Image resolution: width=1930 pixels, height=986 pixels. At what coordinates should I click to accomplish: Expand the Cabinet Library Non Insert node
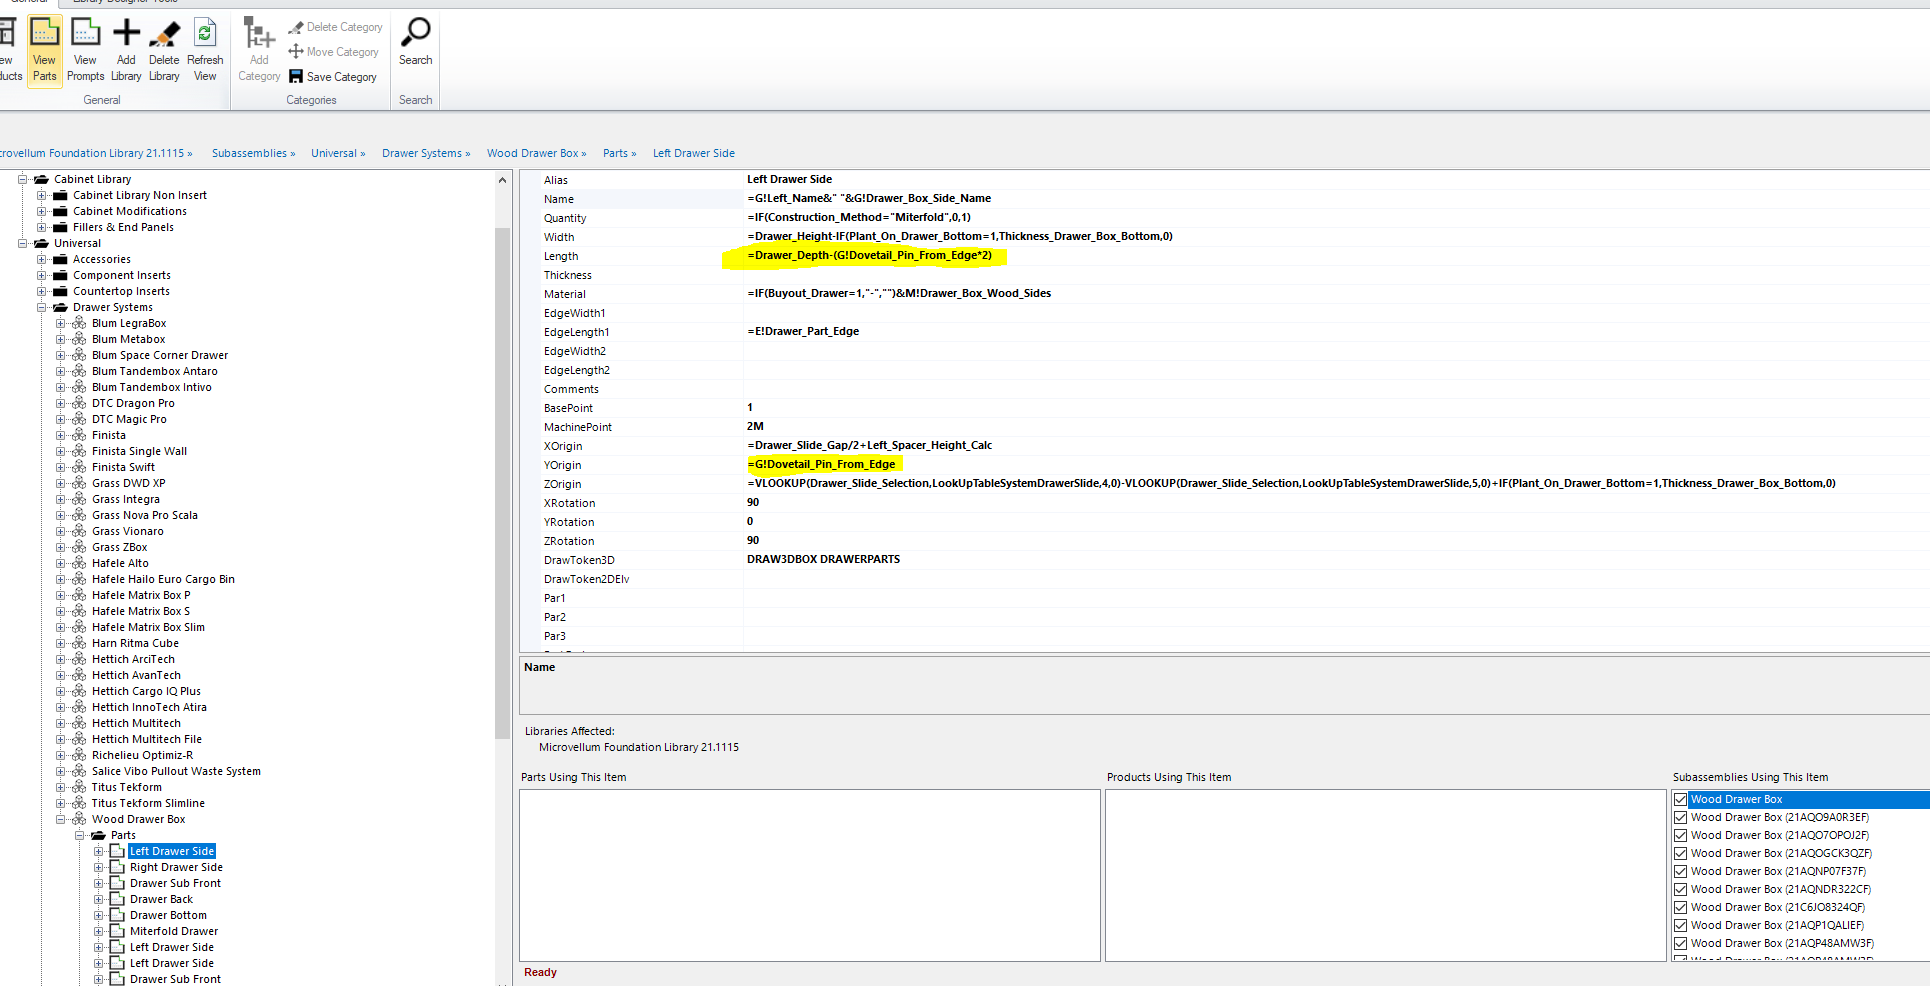(x=41, y=196)
